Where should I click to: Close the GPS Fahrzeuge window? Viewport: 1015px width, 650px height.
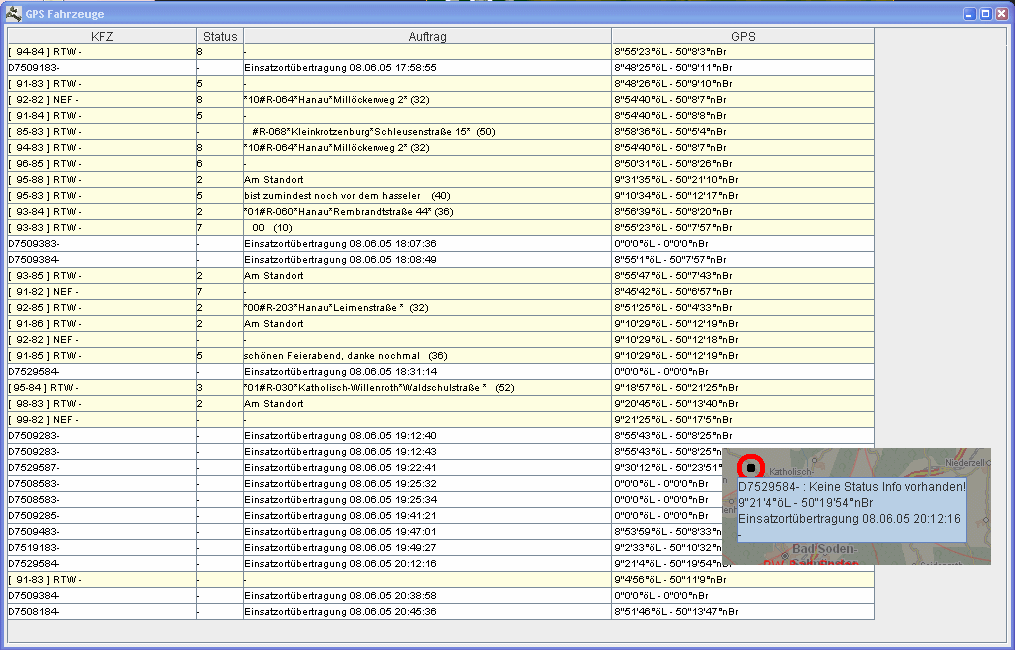pos(1002,14)
